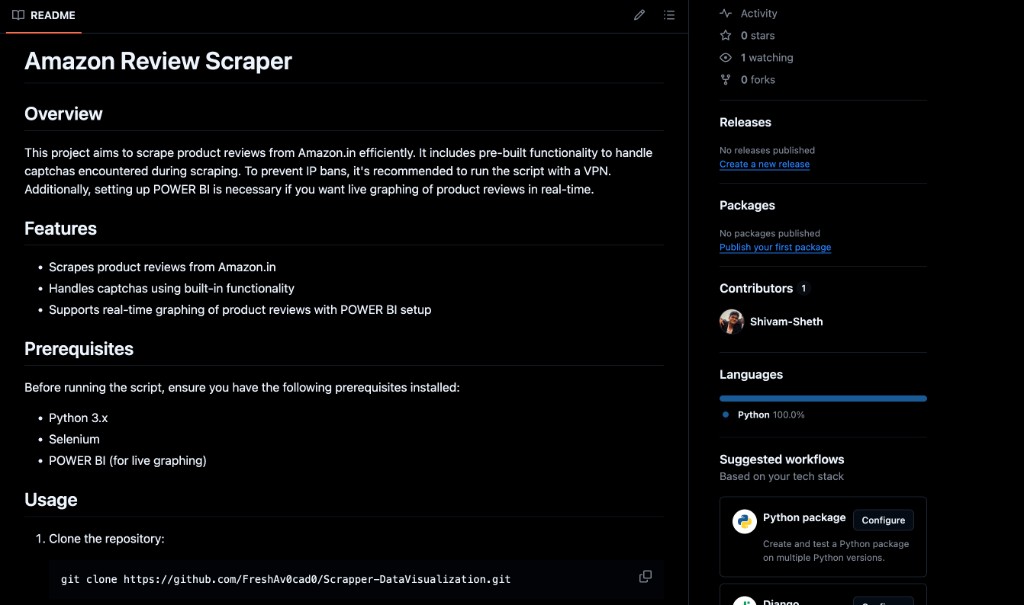Click the Usage heading
This screenshot has width=1024, height=605.
(x=51, y=500)
